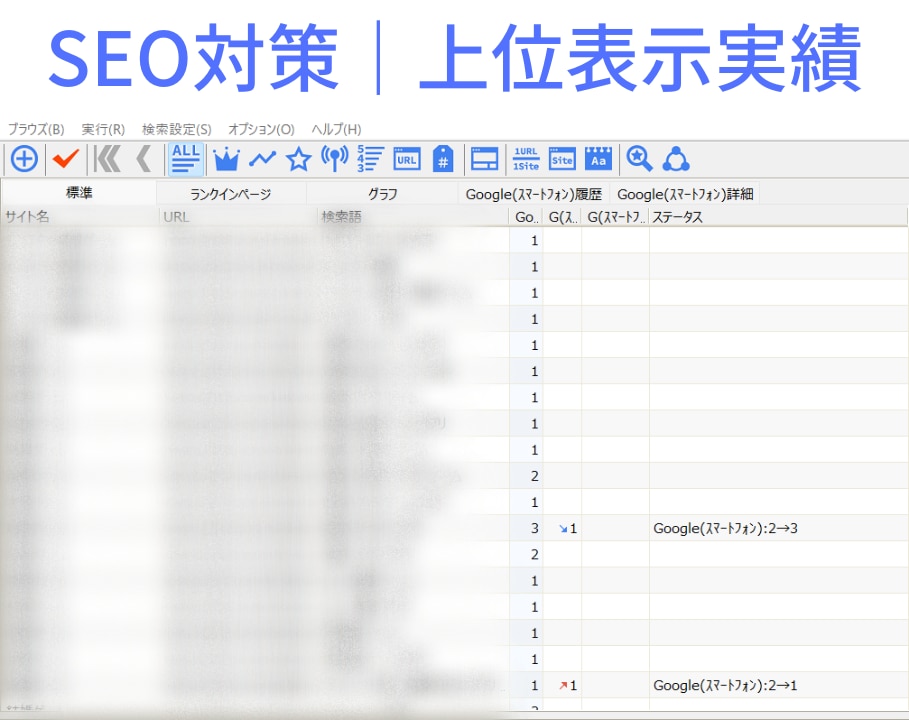
Task: Click the 5-4-3 numbered ranking list icon
Action: 370,159
